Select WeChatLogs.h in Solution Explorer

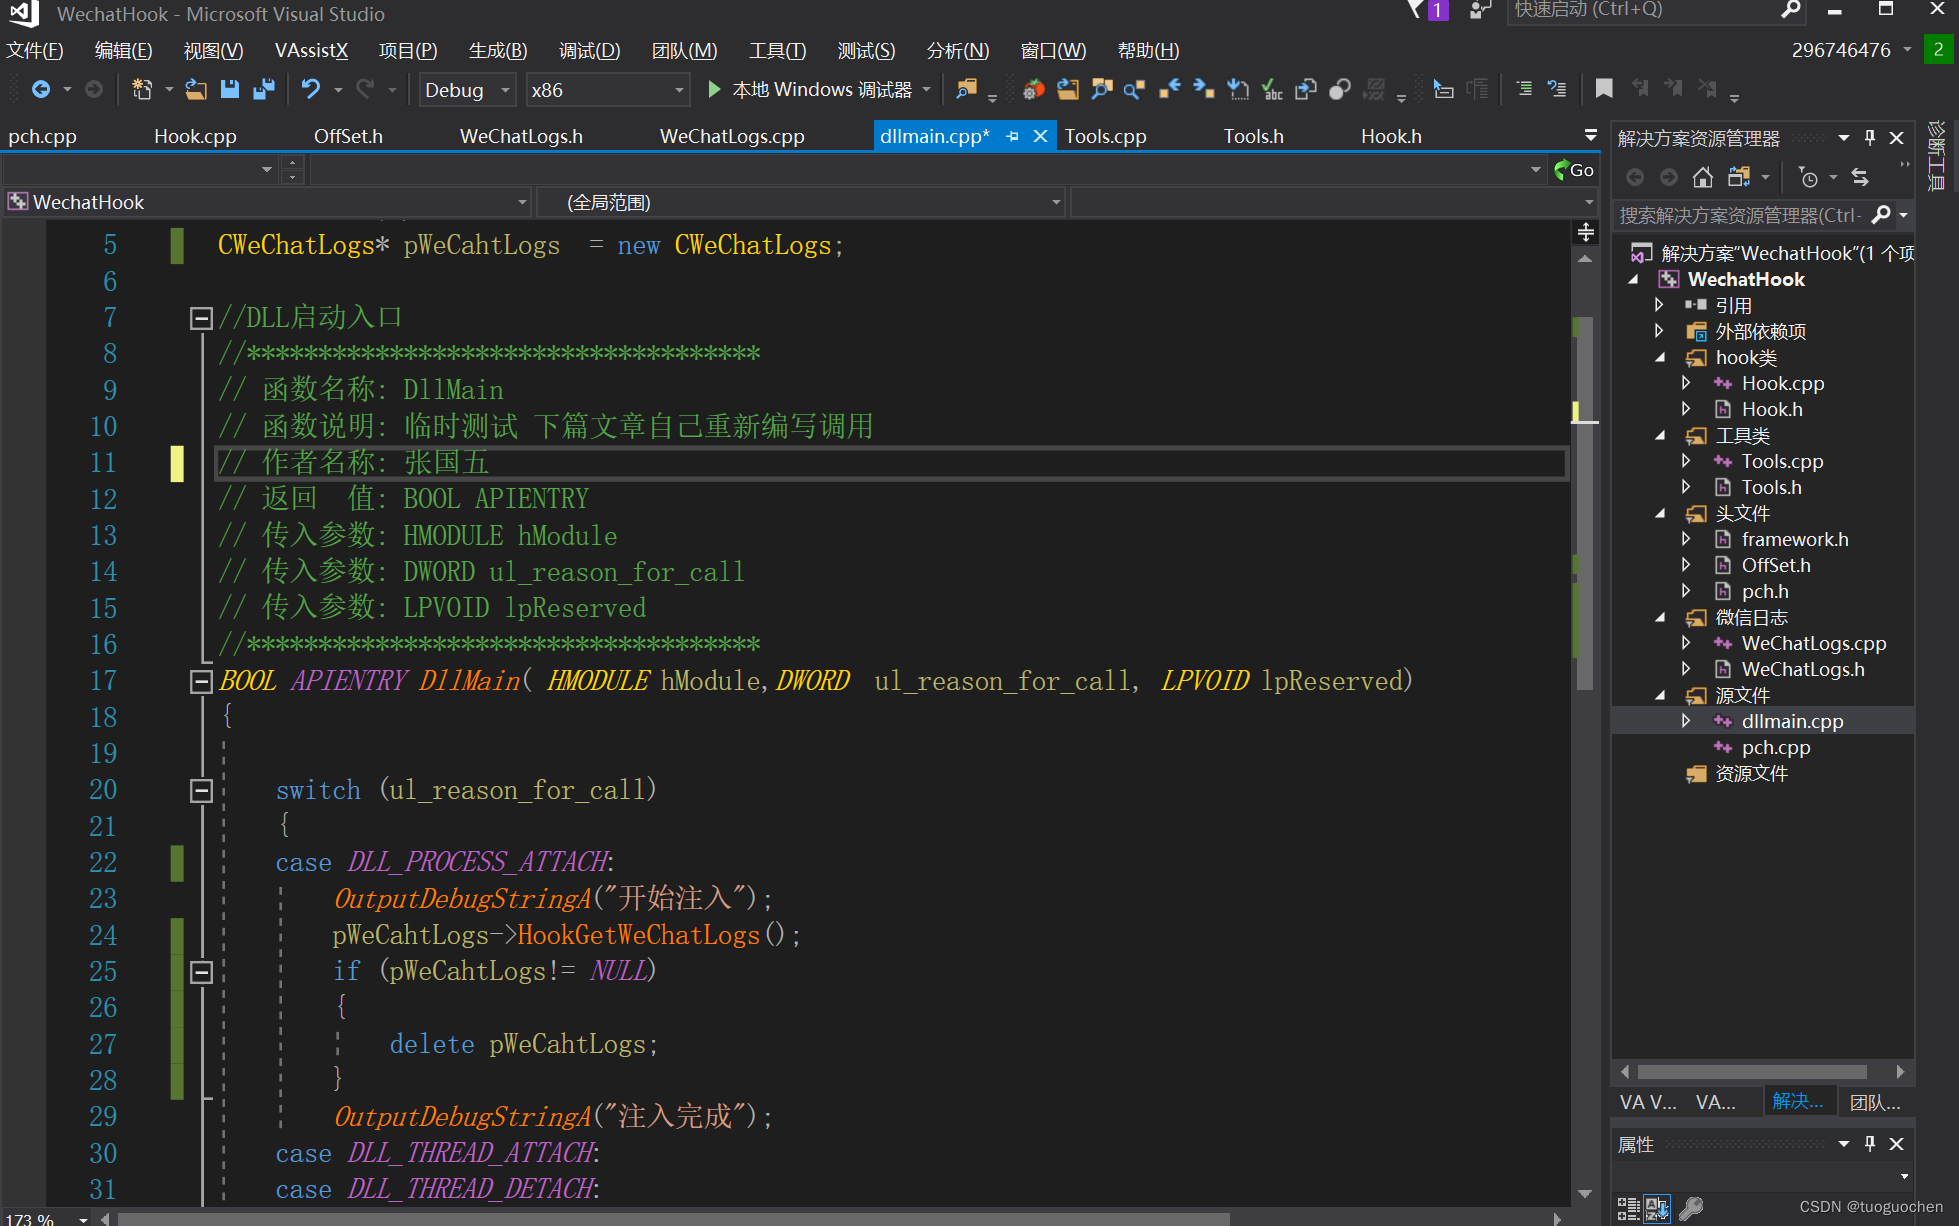click(x=1802, y=669)
